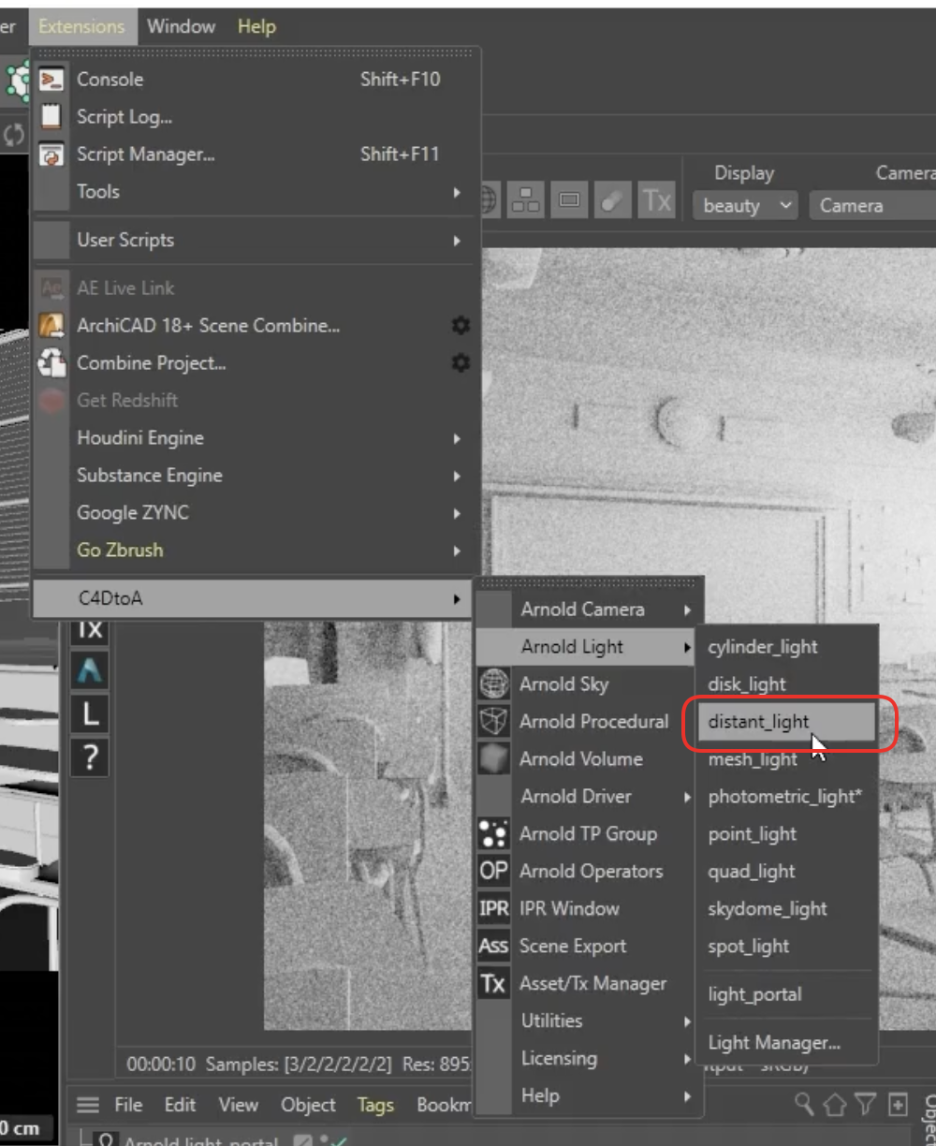The image size is (936, 1146).
Task: Create a skydome_light
Action: point(787,908)
